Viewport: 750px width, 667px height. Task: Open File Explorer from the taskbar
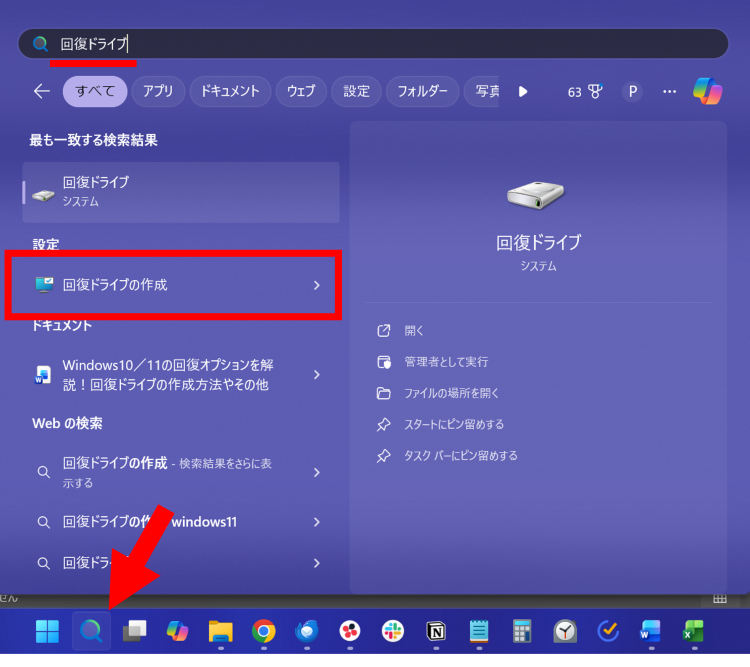tap(221, 631)
